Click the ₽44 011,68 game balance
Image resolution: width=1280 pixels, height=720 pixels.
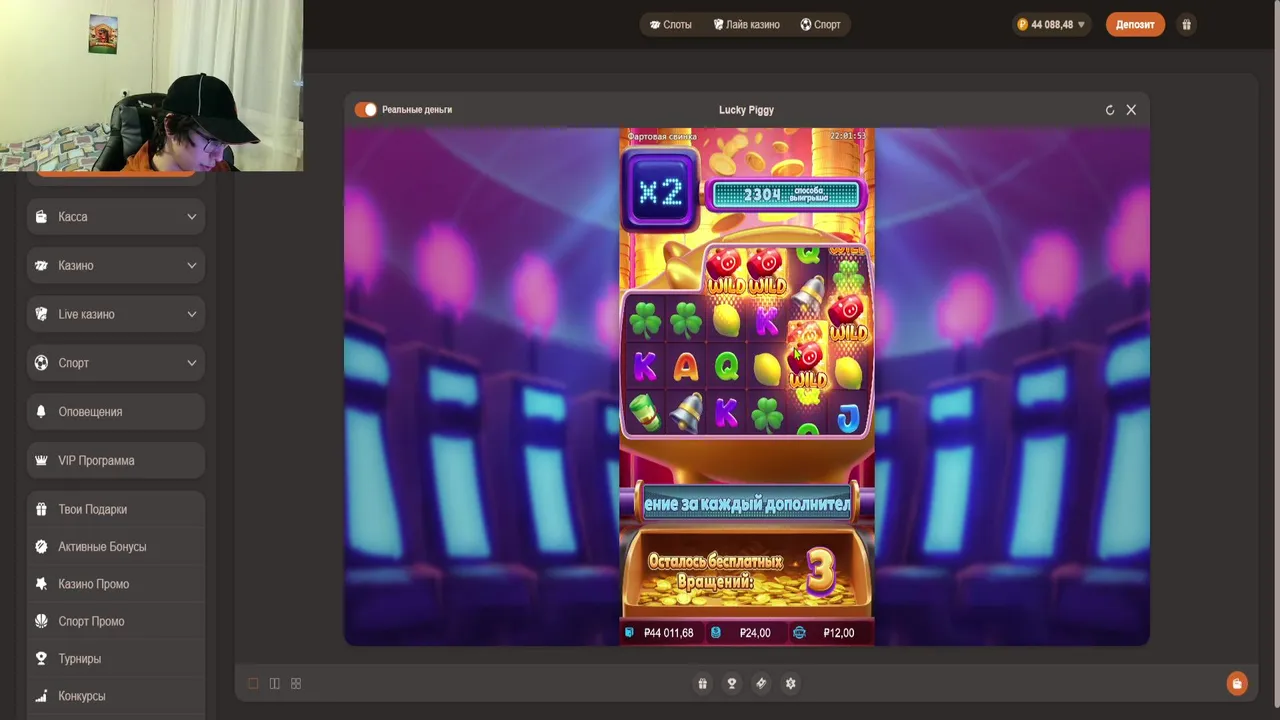[669, 633]
